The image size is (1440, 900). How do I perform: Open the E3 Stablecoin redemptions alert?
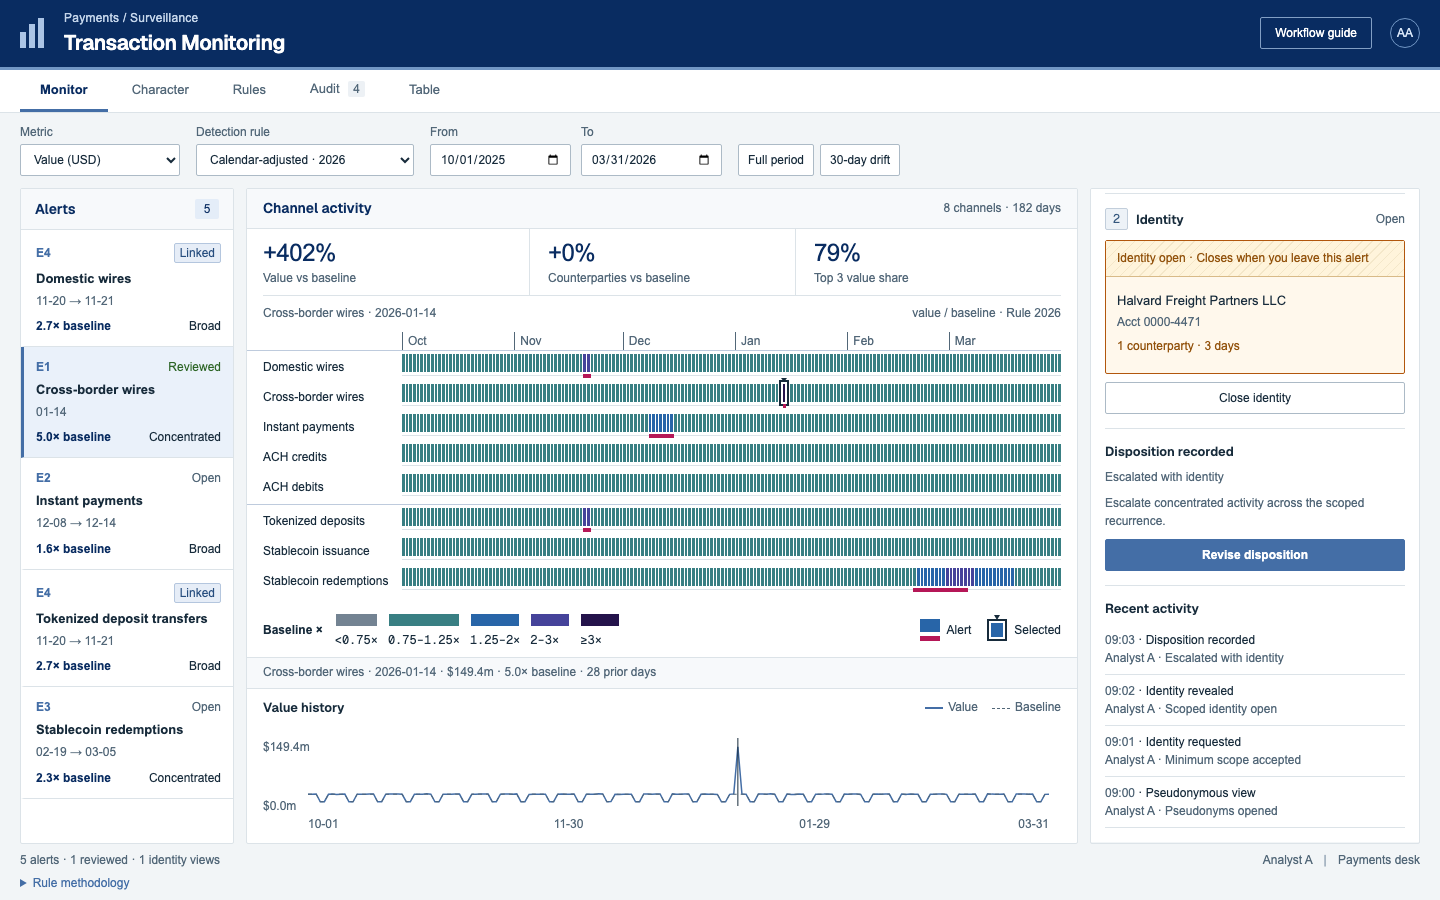127,743
